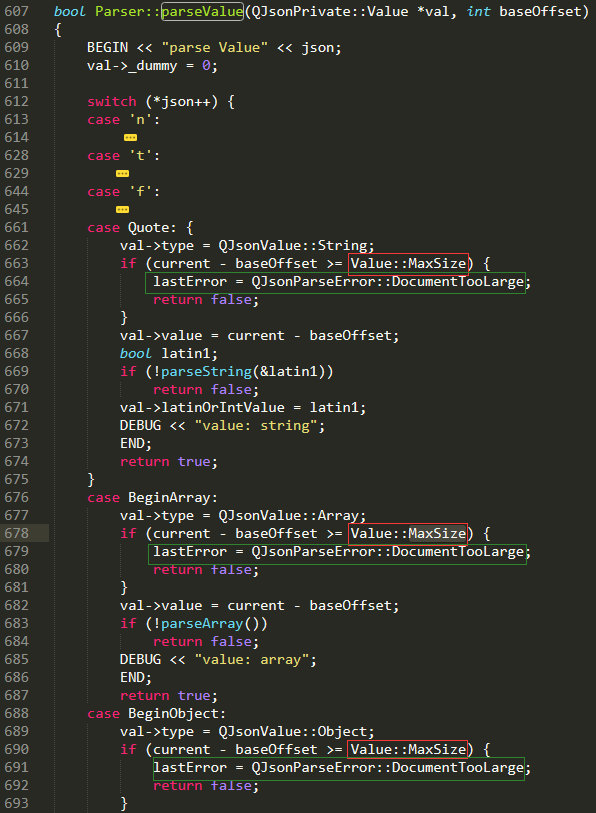Click latinOrIntValue on line 671

pos(223,408)
